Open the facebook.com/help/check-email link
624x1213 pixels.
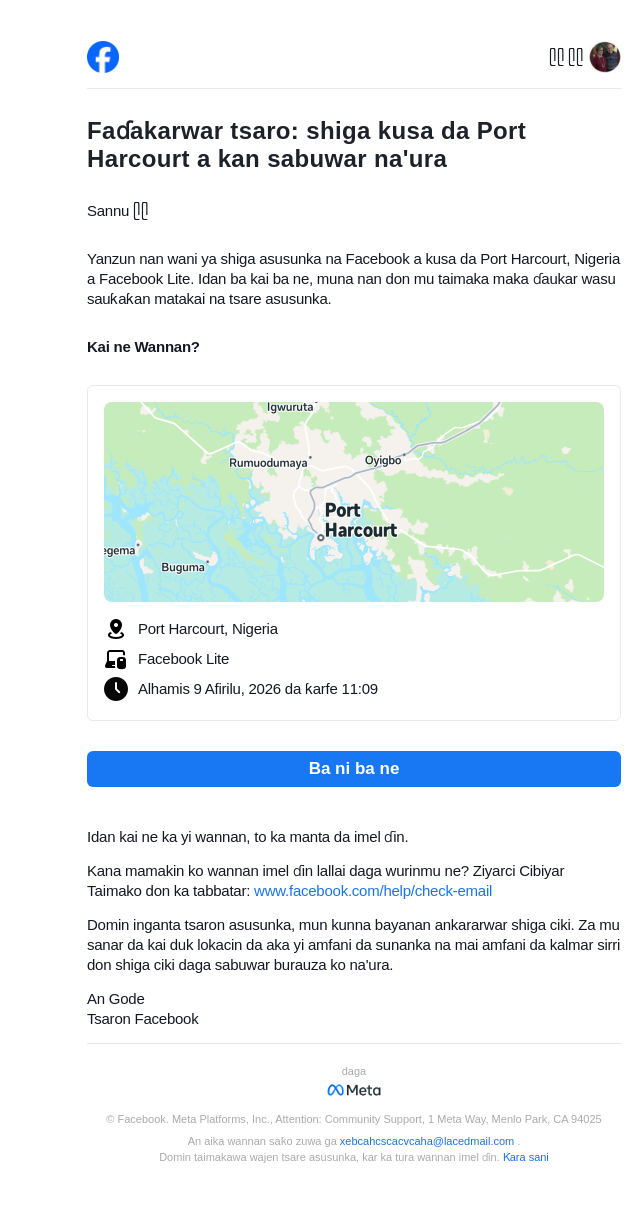tap(373, 891)
